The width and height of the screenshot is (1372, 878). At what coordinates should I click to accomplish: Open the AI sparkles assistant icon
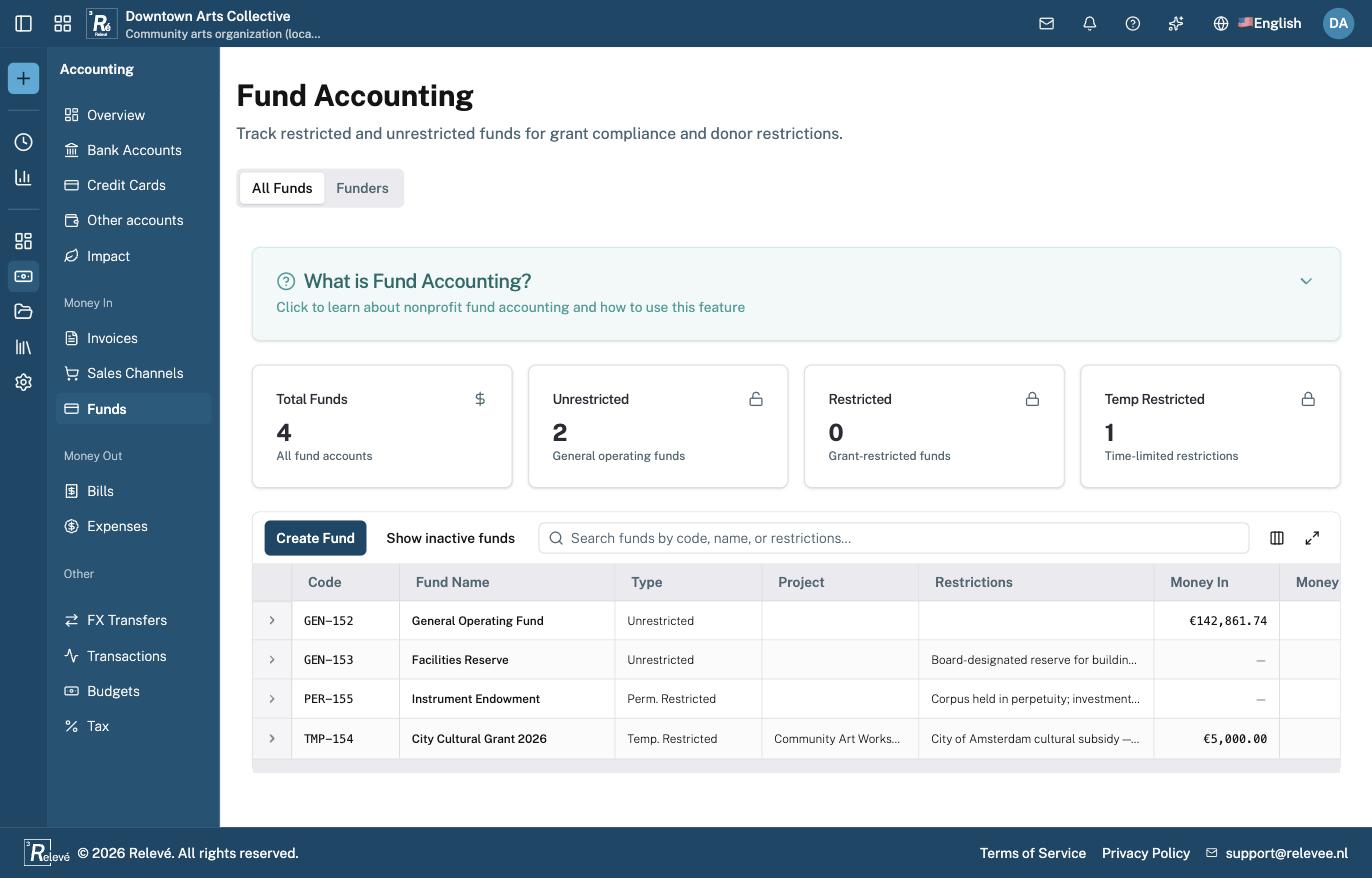pyautogui.click(x=1176, y=23)
